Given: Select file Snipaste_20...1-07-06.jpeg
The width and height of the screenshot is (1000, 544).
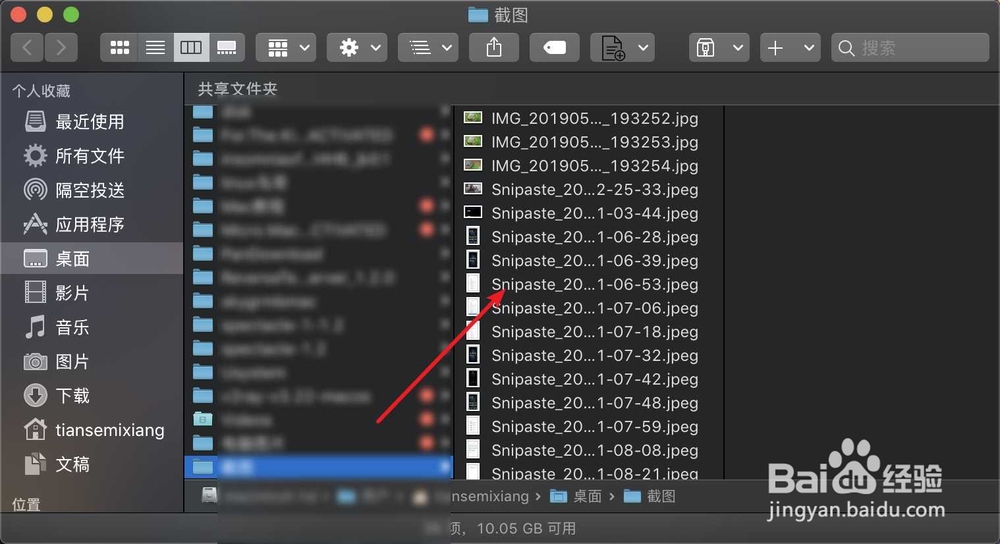Looking at the screenshot, I should [x=588, y=308].
